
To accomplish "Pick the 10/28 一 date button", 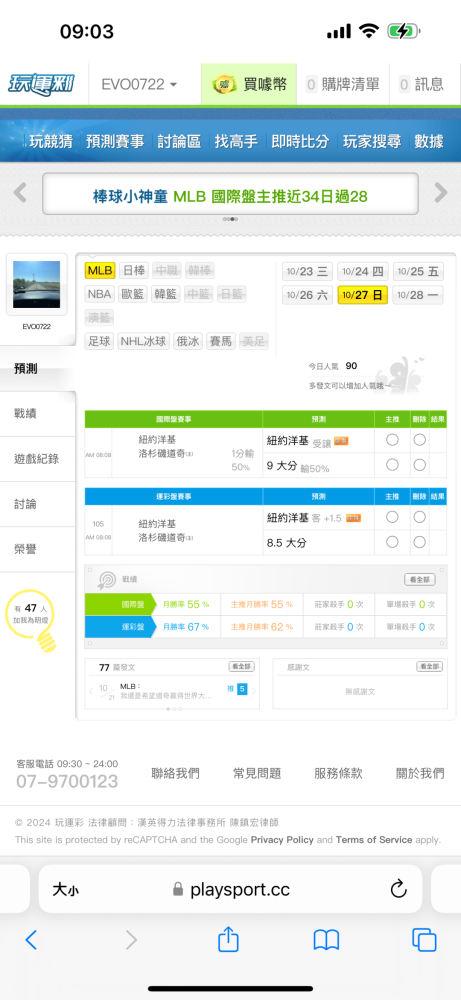I will 418,295.
